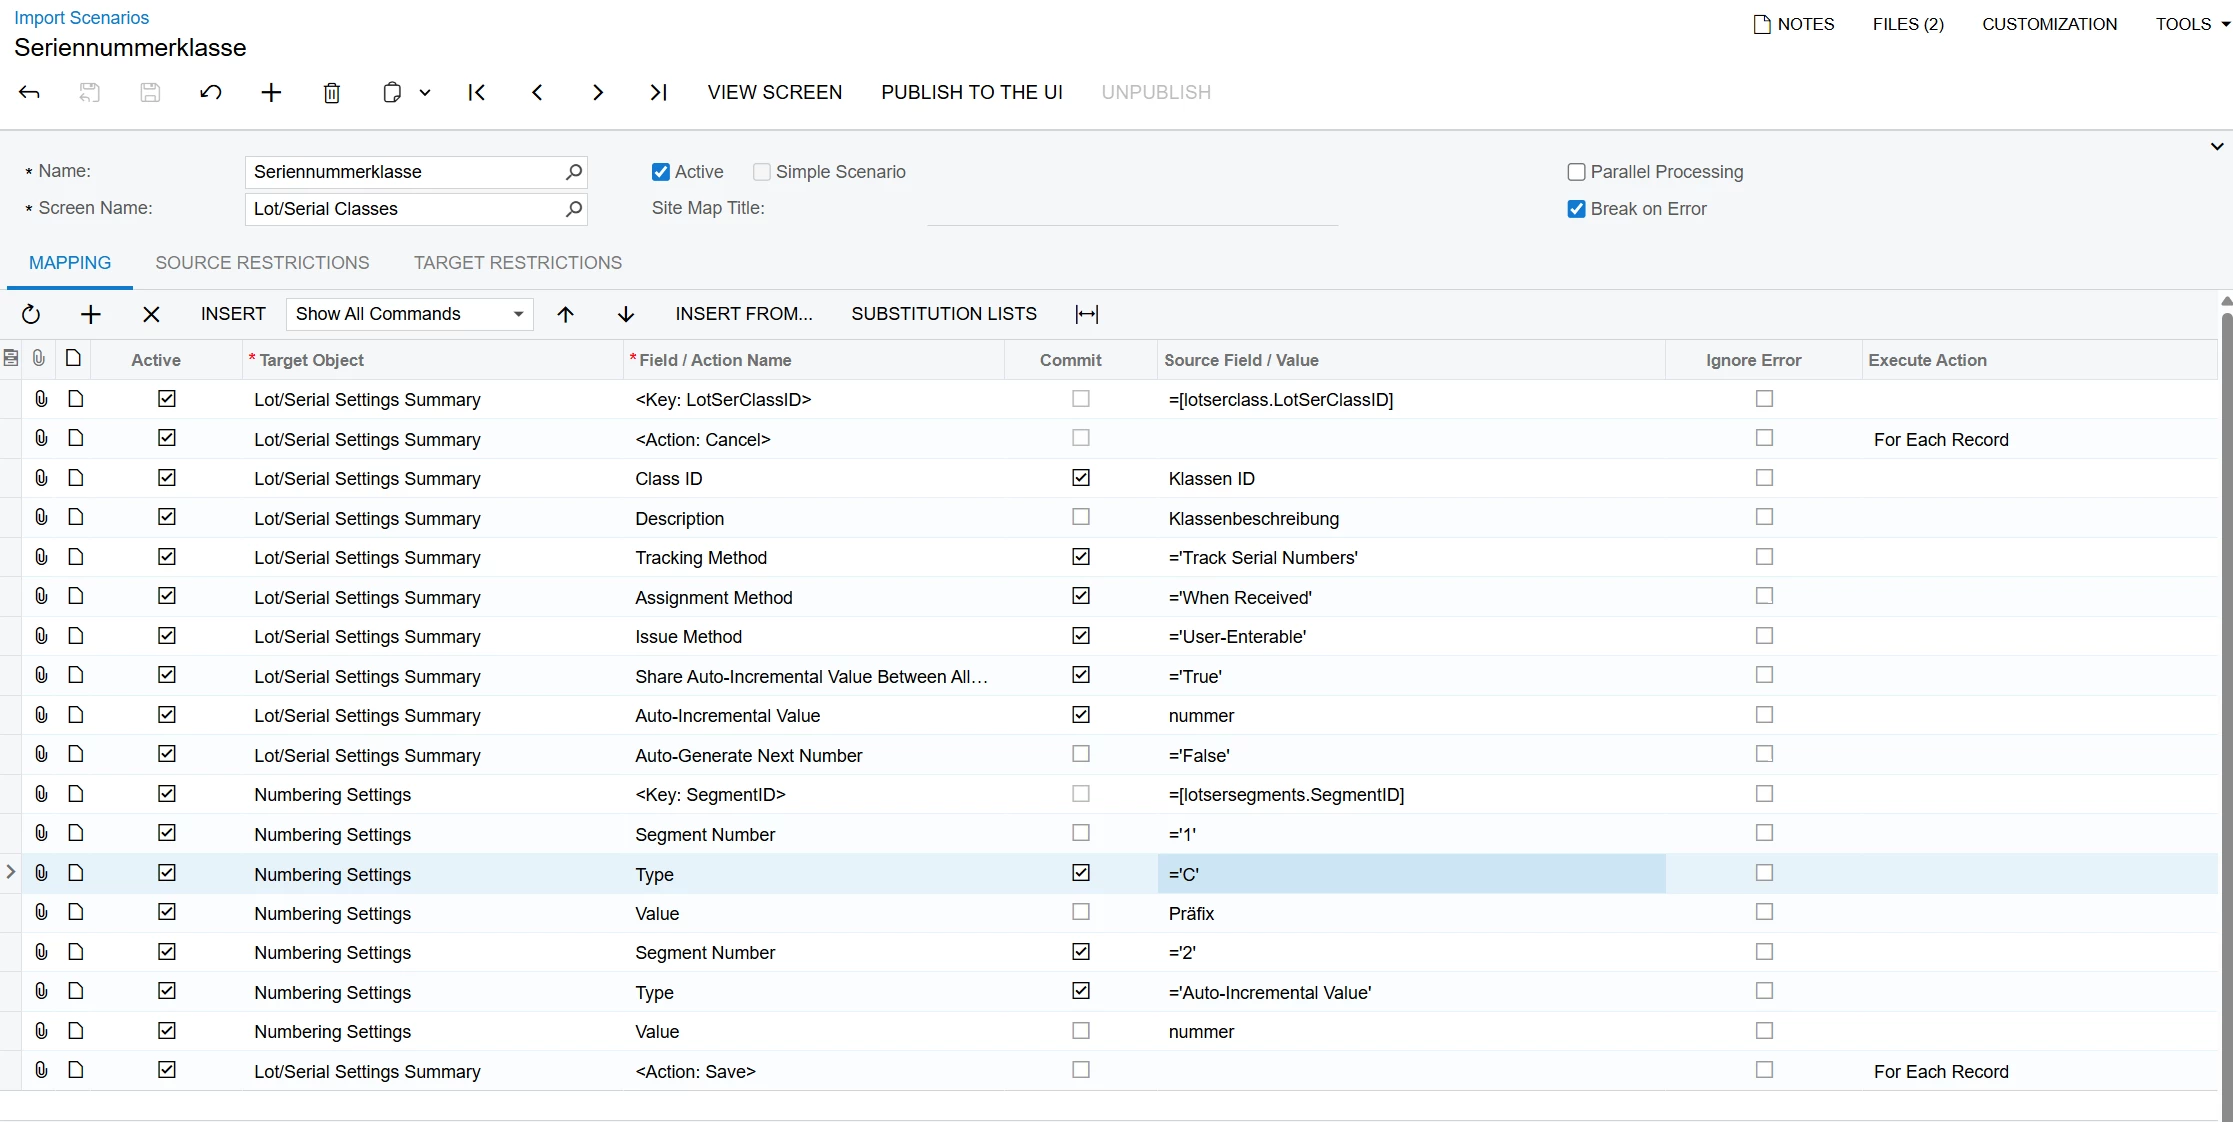Go to the last record icon
This screenshot has height=1122, width=2233.
tap(658, 93)
